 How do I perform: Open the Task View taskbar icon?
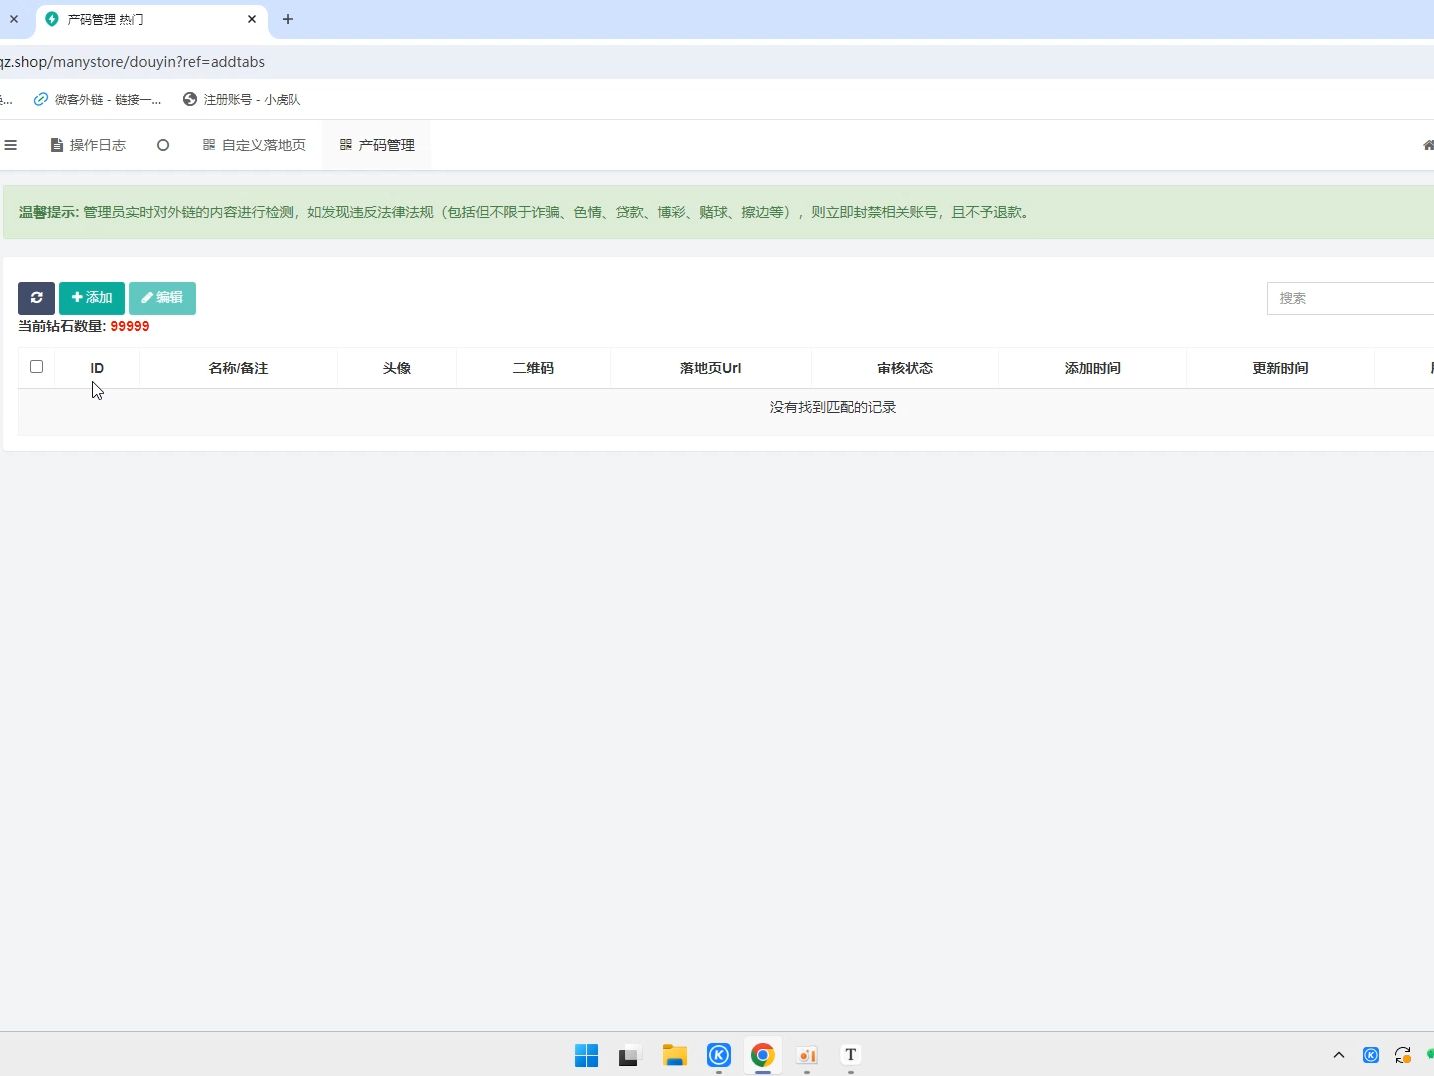click(x=629, y=1055)
